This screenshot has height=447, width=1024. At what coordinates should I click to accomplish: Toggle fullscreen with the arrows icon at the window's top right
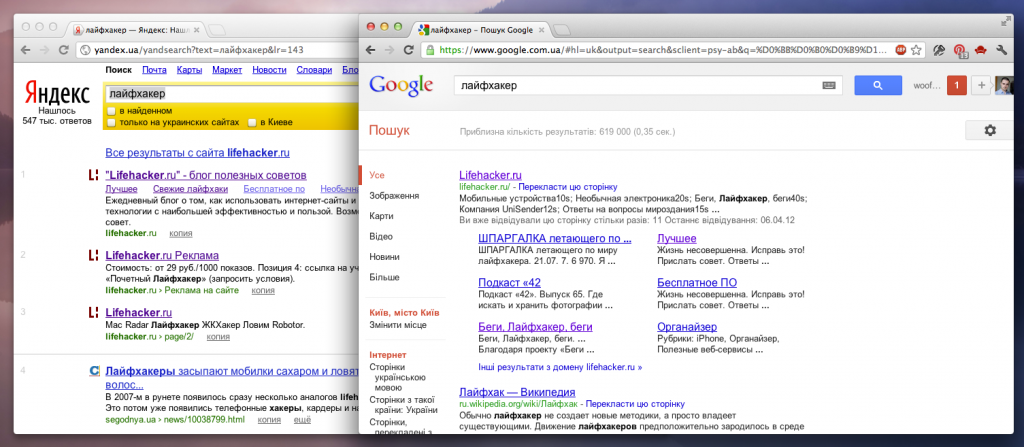point(1005,20)
